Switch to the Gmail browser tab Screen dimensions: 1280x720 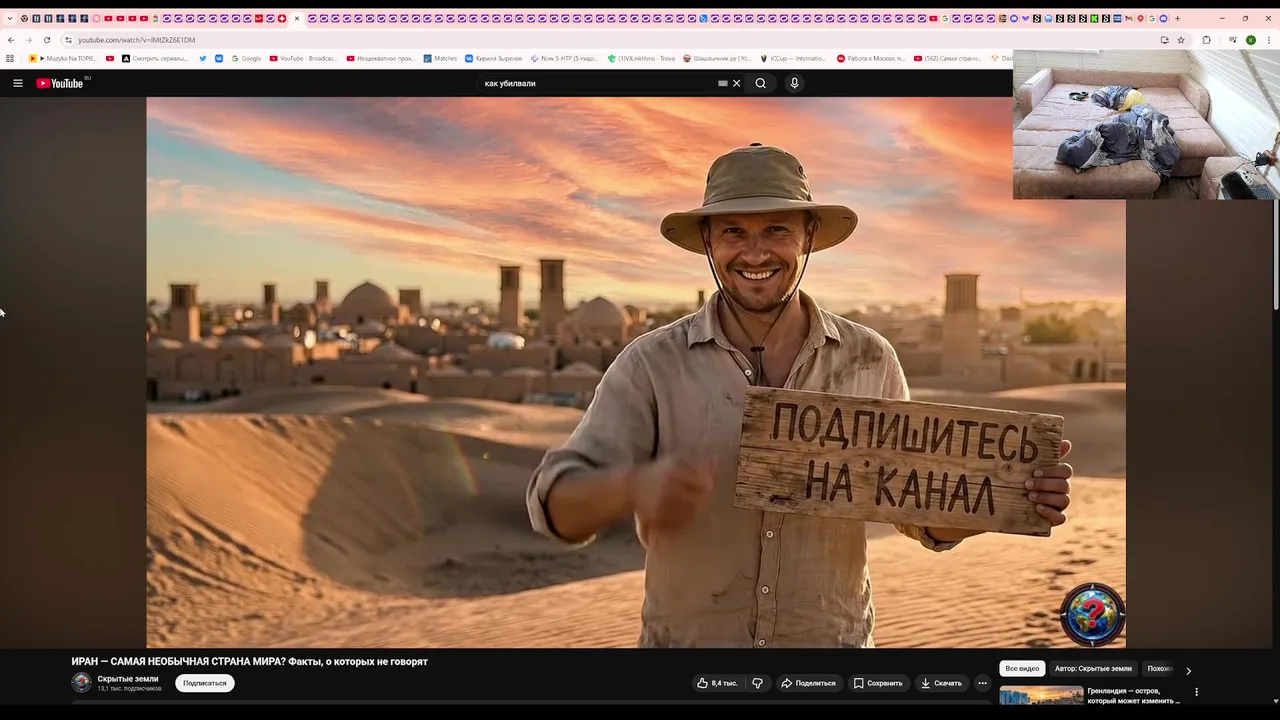(x=1129, y=18)
